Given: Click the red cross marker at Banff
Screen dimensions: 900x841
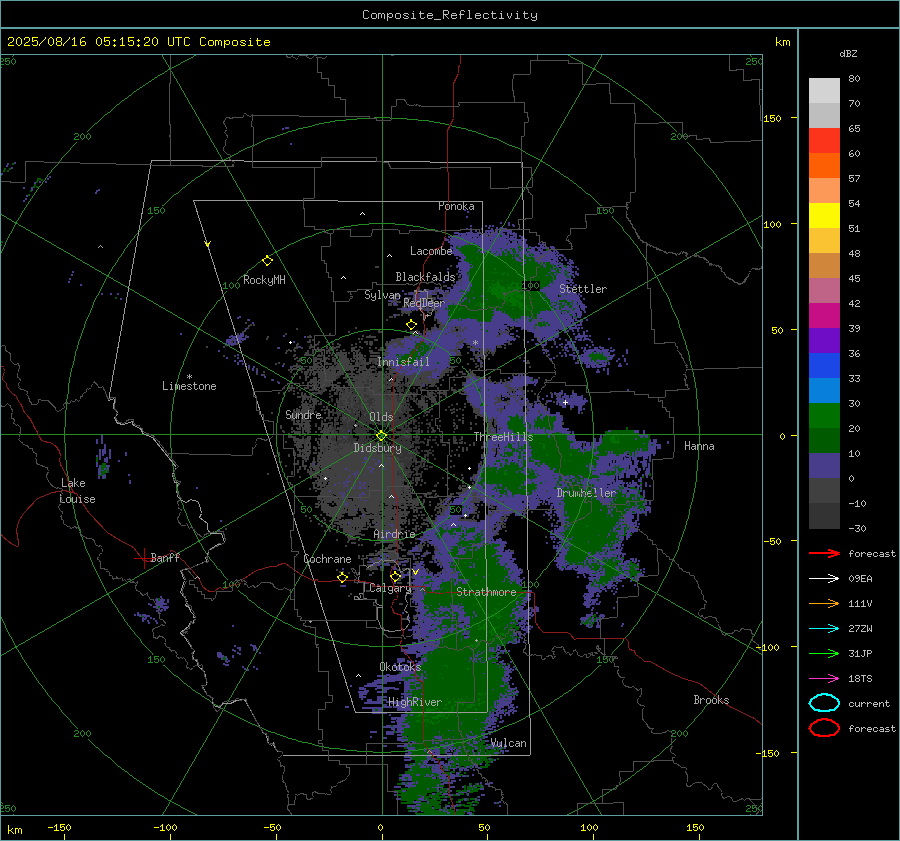Looking at the screenshot, I should tap(143, 558).
